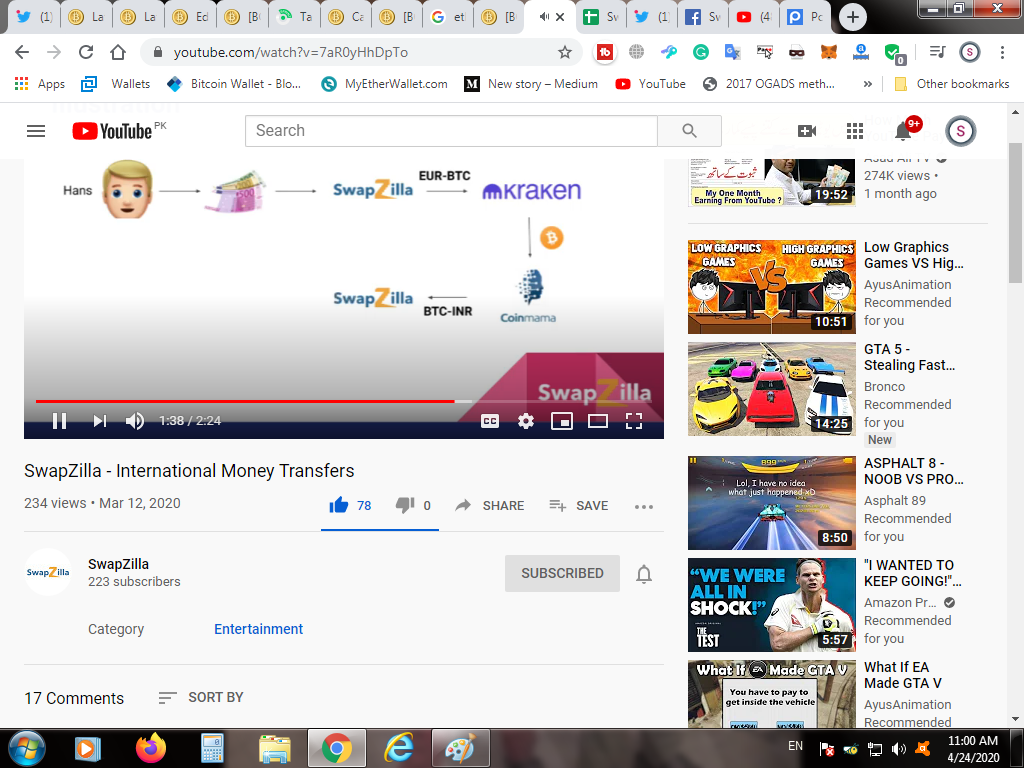Open the taskbar volume speaker icon

pyautogui.click(x=899, y=749)
